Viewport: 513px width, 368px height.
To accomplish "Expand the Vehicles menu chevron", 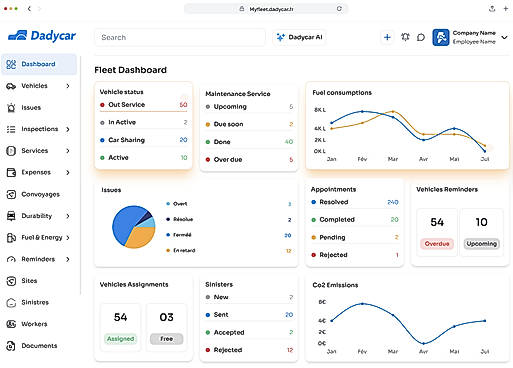I will 68,86.
